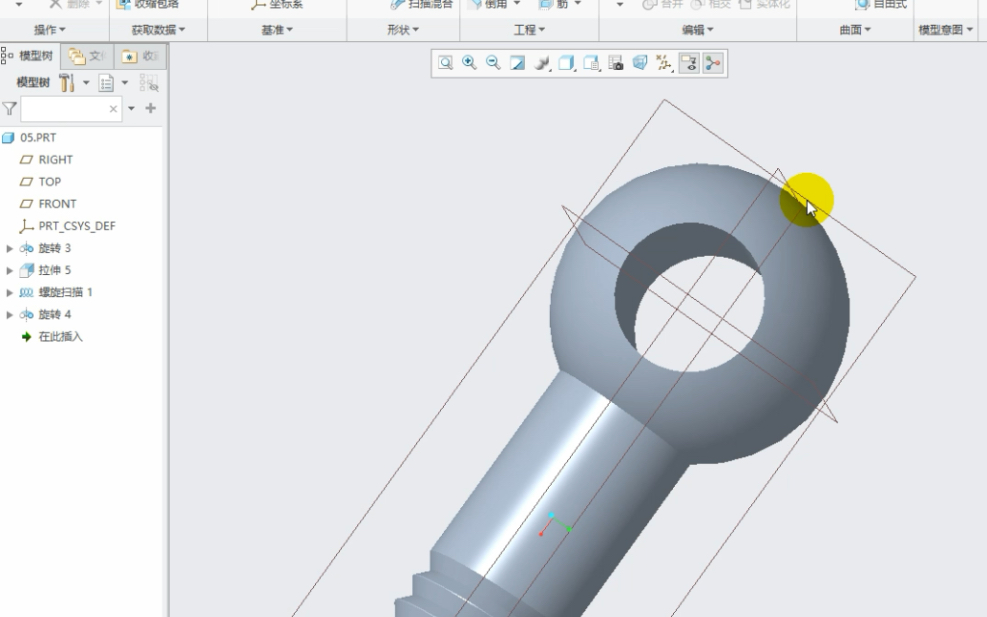Expand the 螺旋扫描 1 feature node
The width and height of the screenshot is (987, 617).
[x=10, y=292]
